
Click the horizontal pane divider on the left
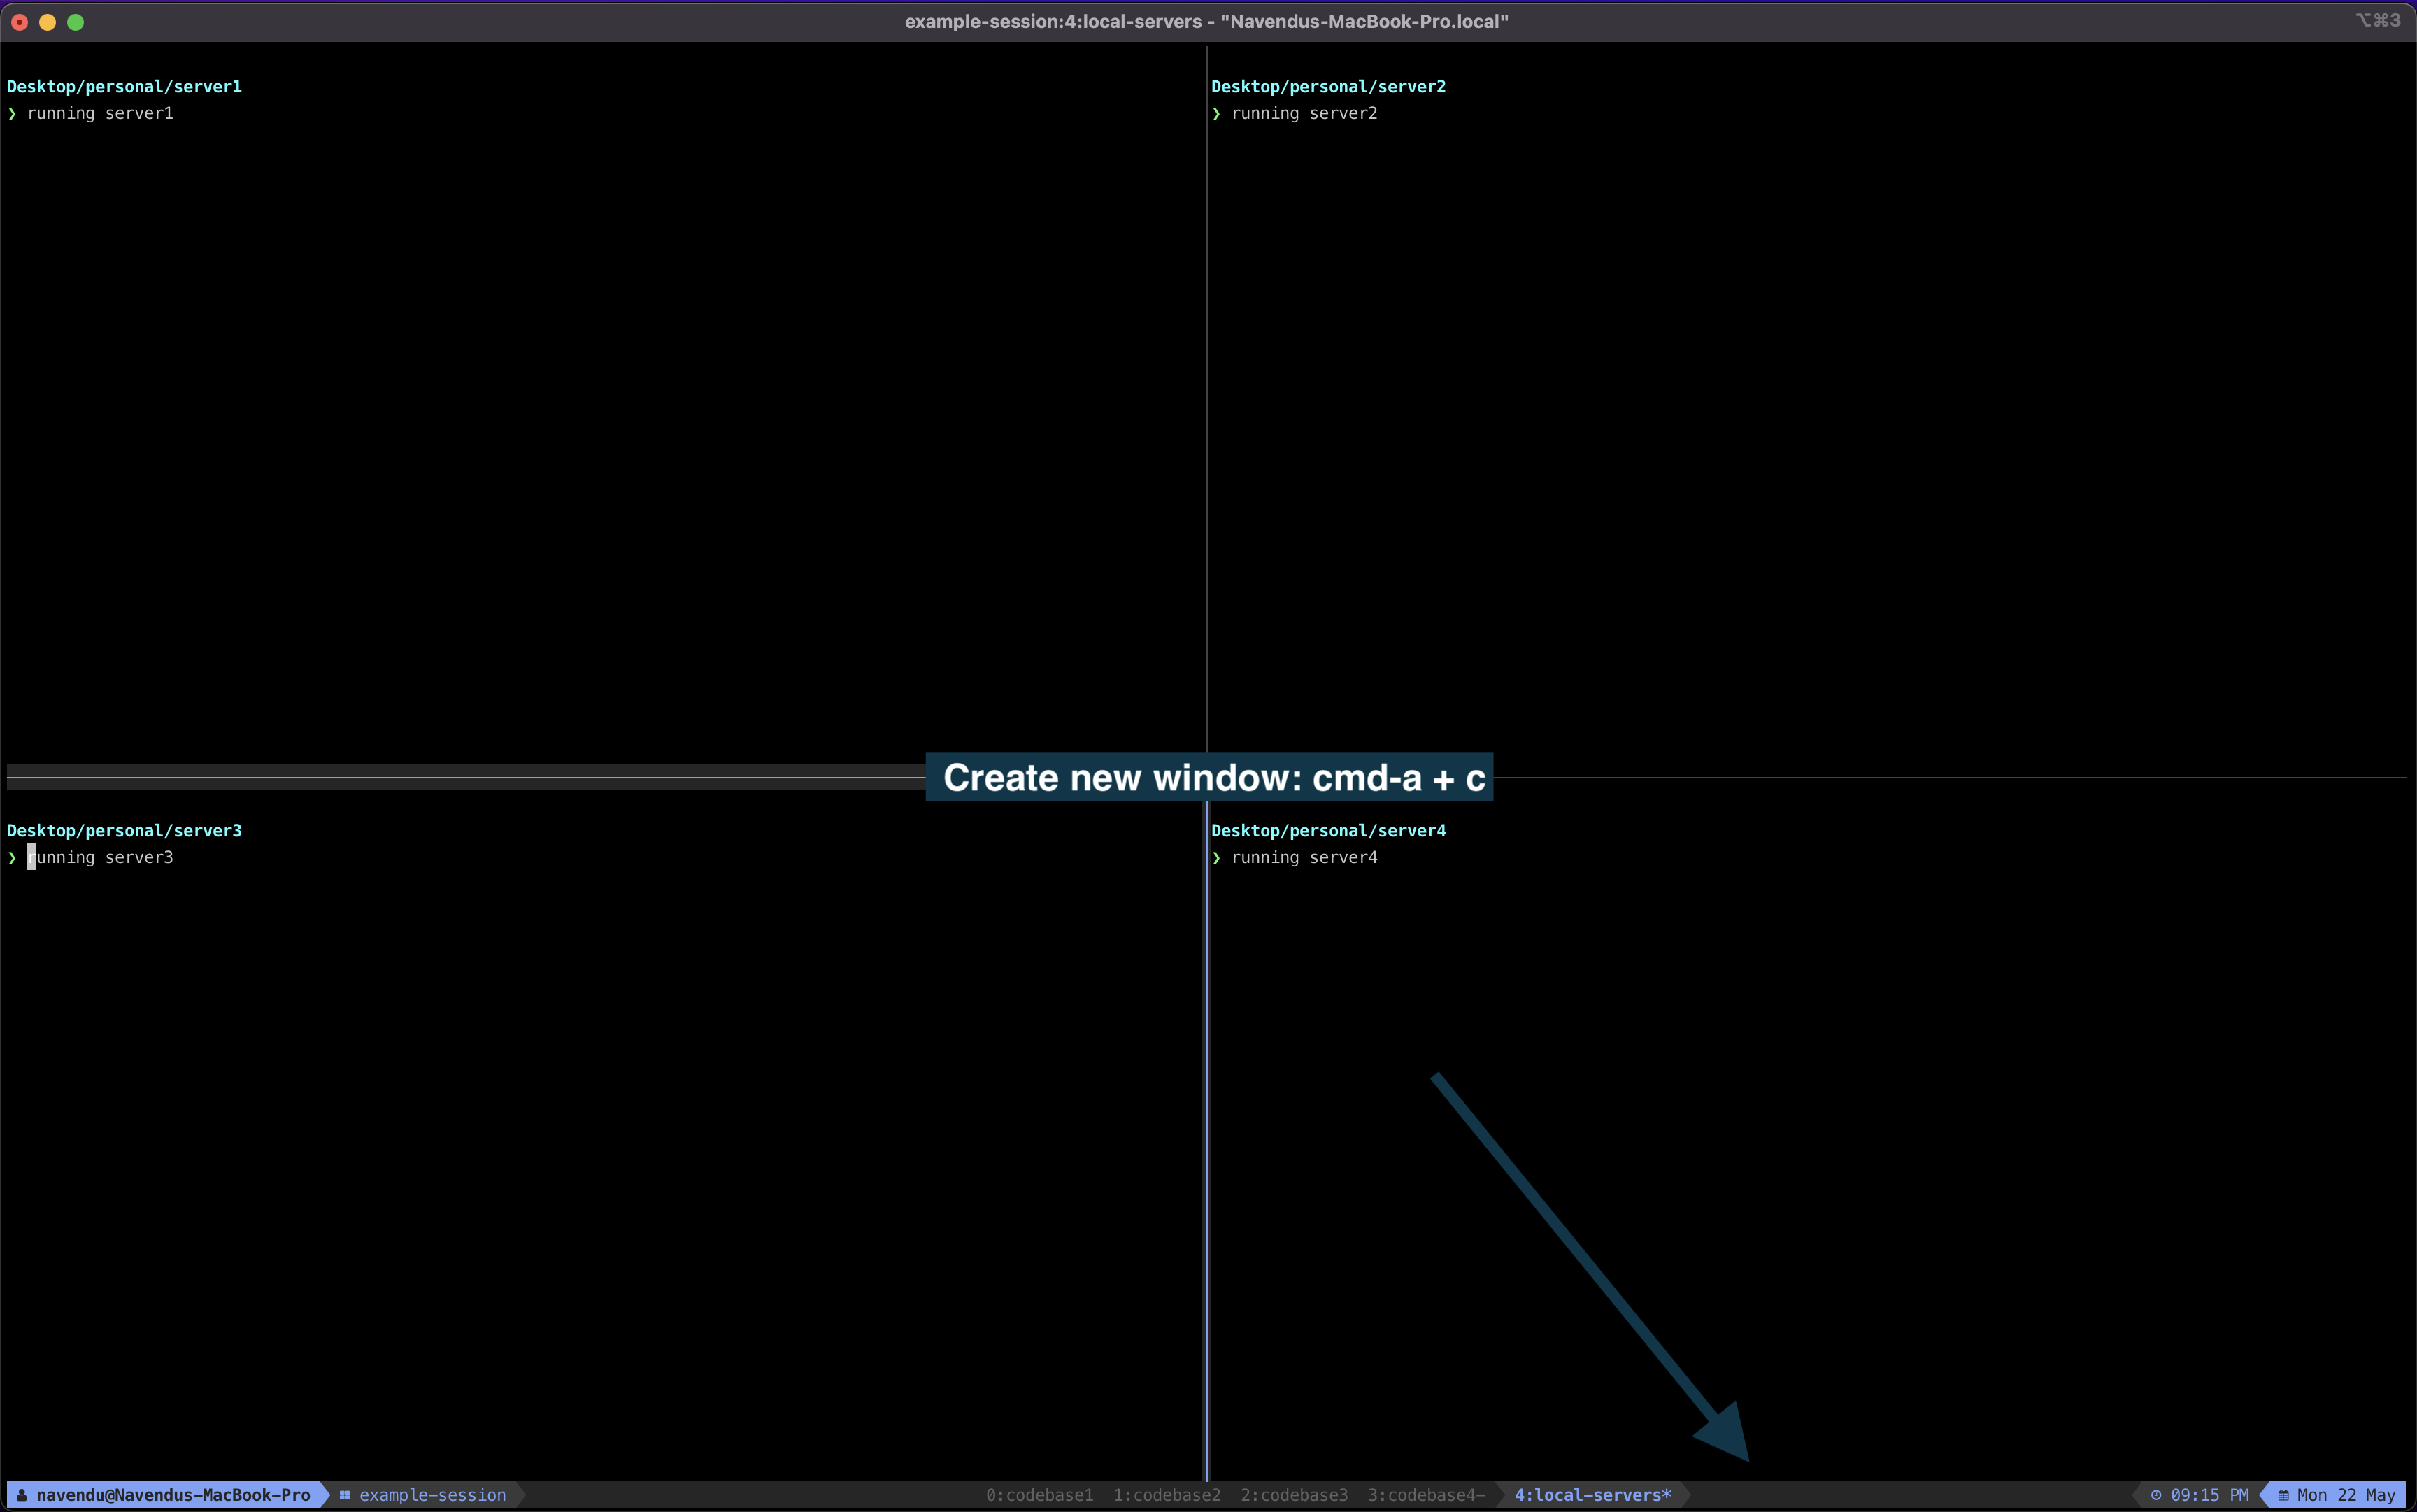[460, 777]
